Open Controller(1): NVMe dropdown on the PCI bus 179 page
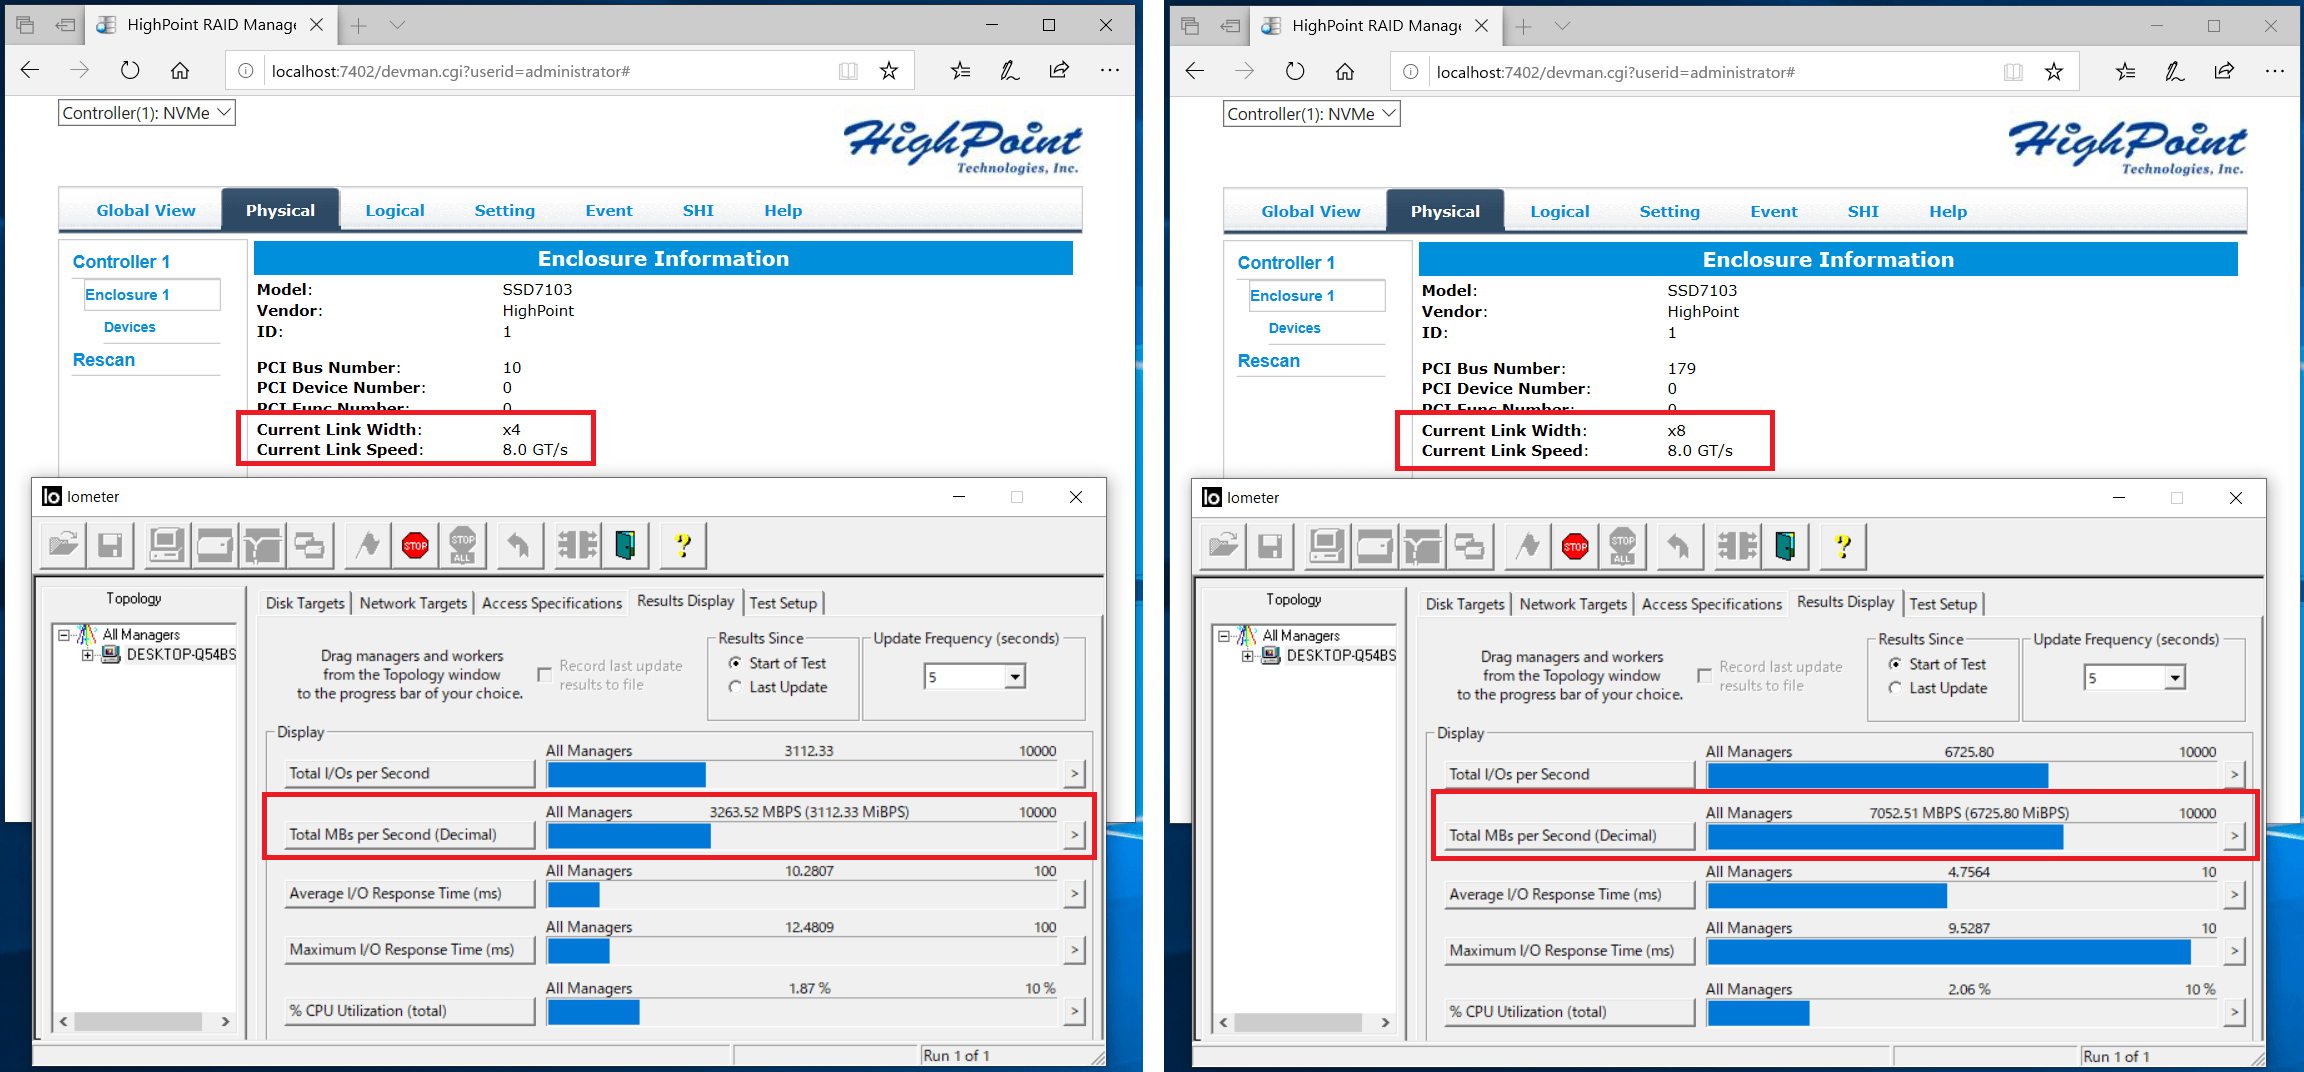The height and width of the screenshot is (1072, 2304). (x=1312, y=114)
